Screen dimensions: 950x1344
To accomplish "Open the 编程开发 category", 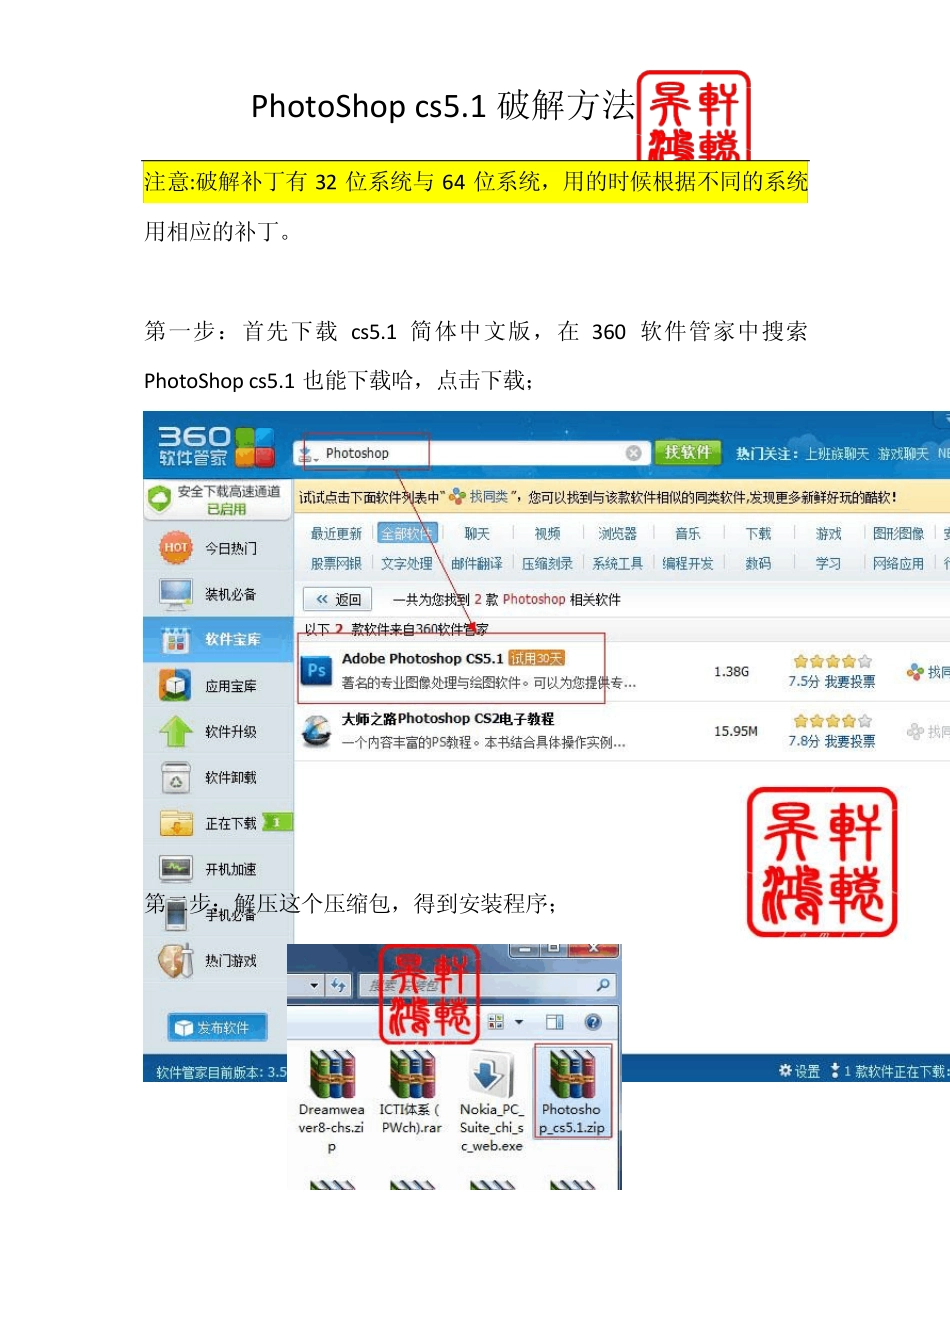I will [688, 564].
